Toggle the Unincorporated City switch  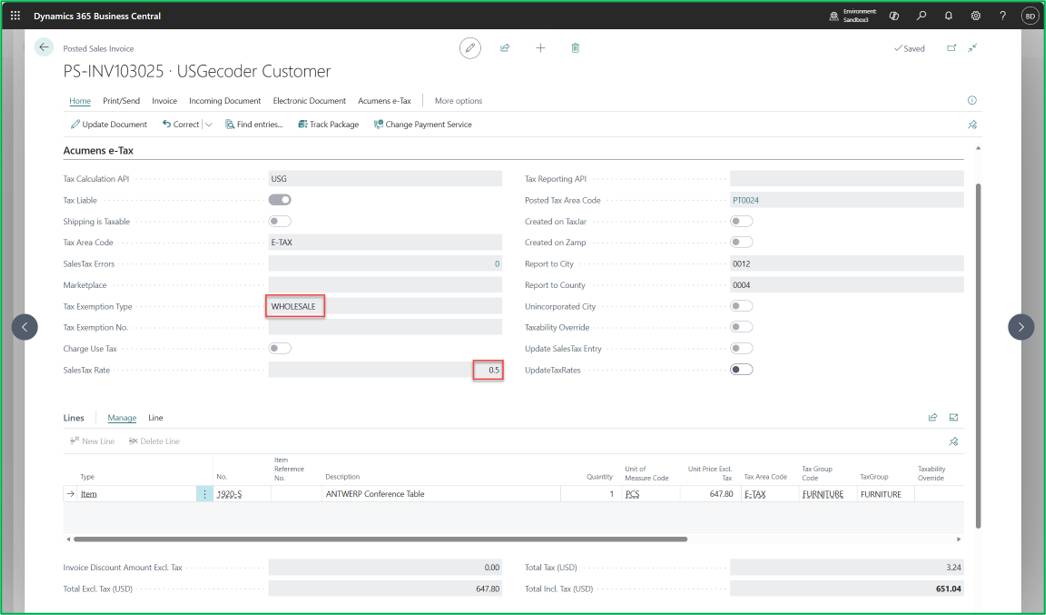742,306
